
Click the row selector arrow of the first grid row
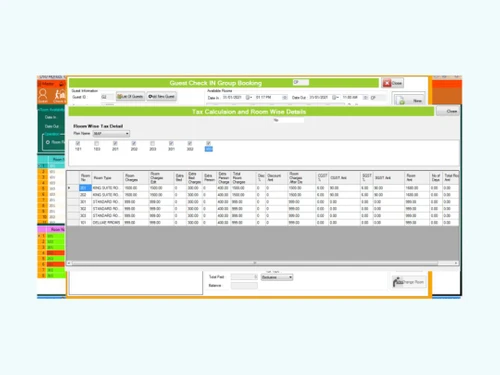click(73, 188)
